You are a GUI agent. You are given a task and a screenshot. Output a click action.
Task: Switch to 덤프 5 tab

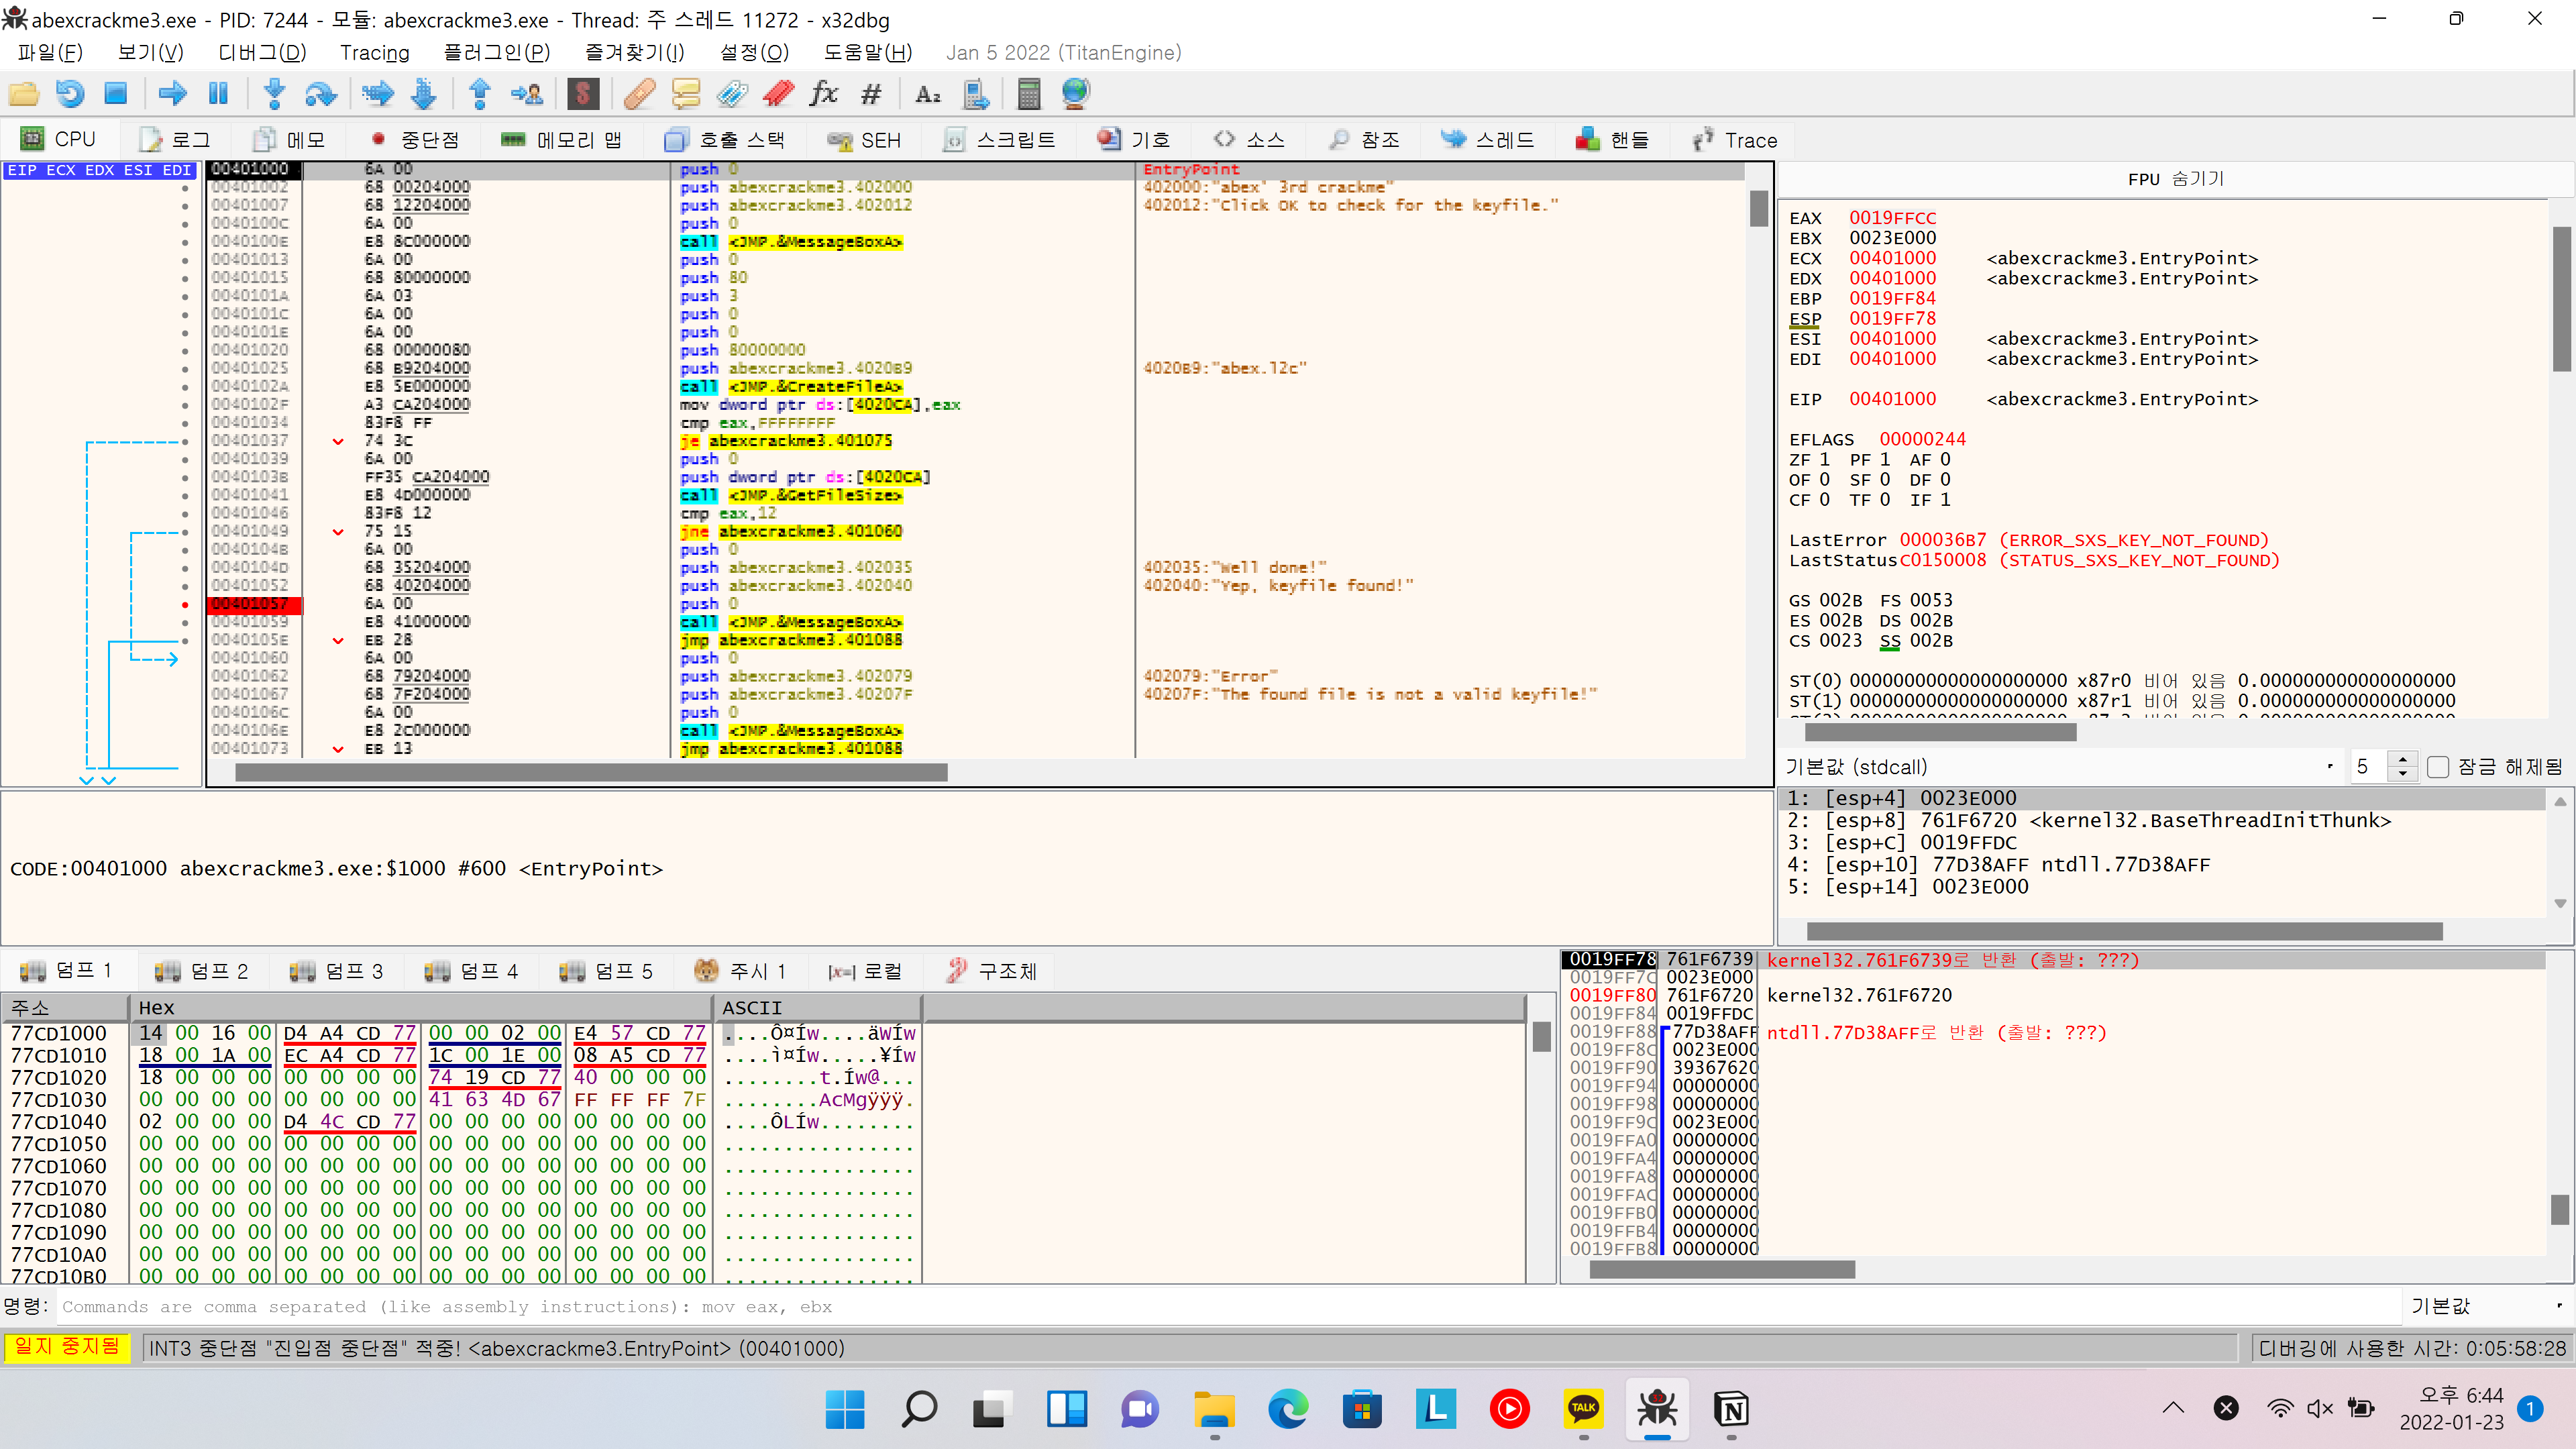[606, 970]
